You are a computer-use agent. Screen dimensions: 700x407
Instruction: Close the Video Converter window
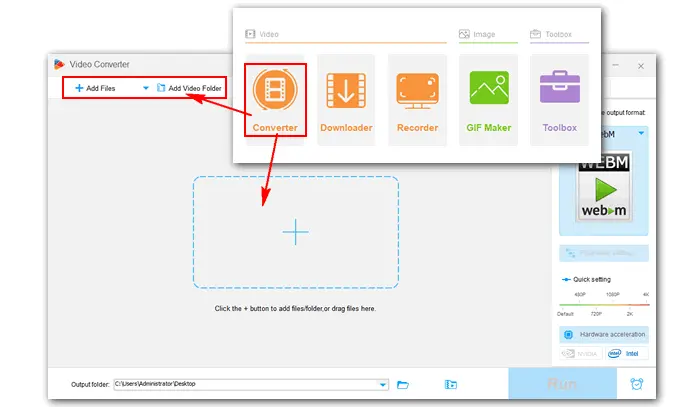point(641,66)
